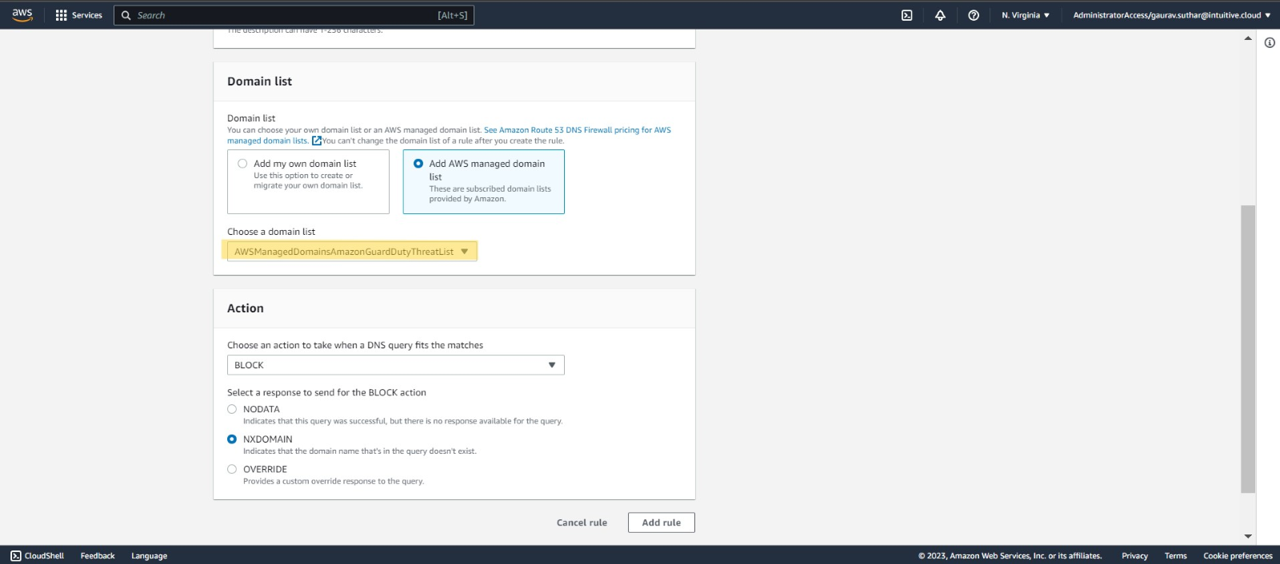Image resolution: width=1280 pixels, height=564 pixels.
Task: Open the help question mark icon
Action: coord(973,15)
